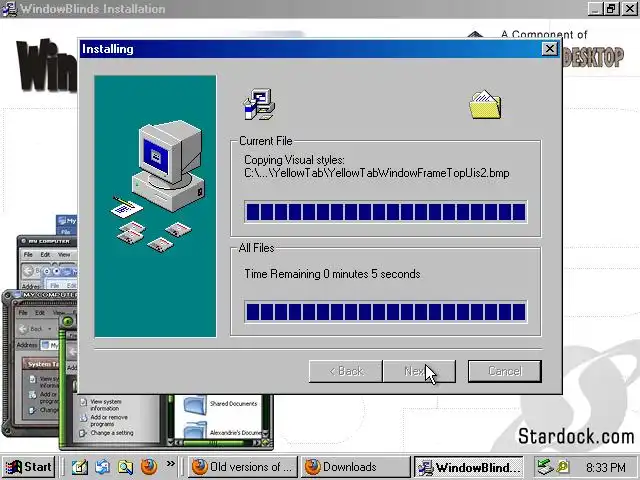640x480 pixels.
Task: Click the computer setup icon above Current File
Action: point(259,104)
